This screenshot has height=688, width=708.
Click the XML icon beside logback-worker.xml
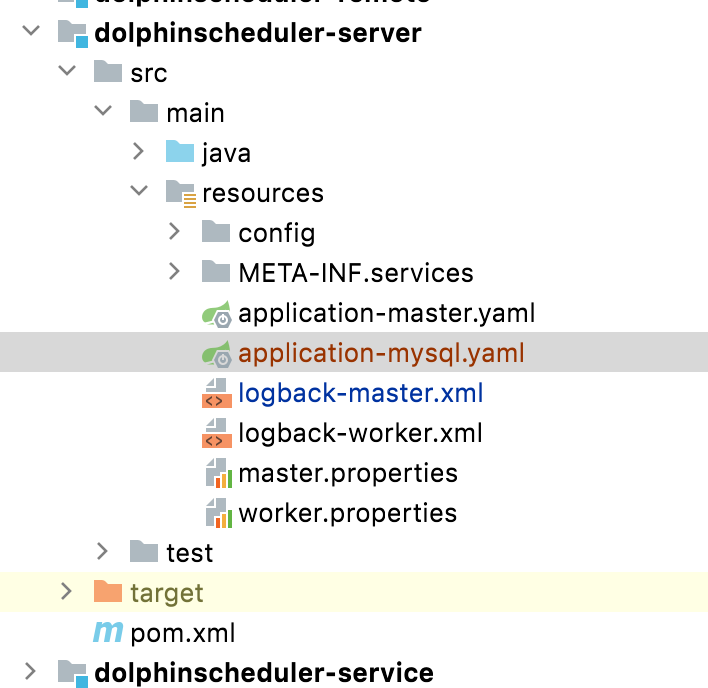click(216, 434)
